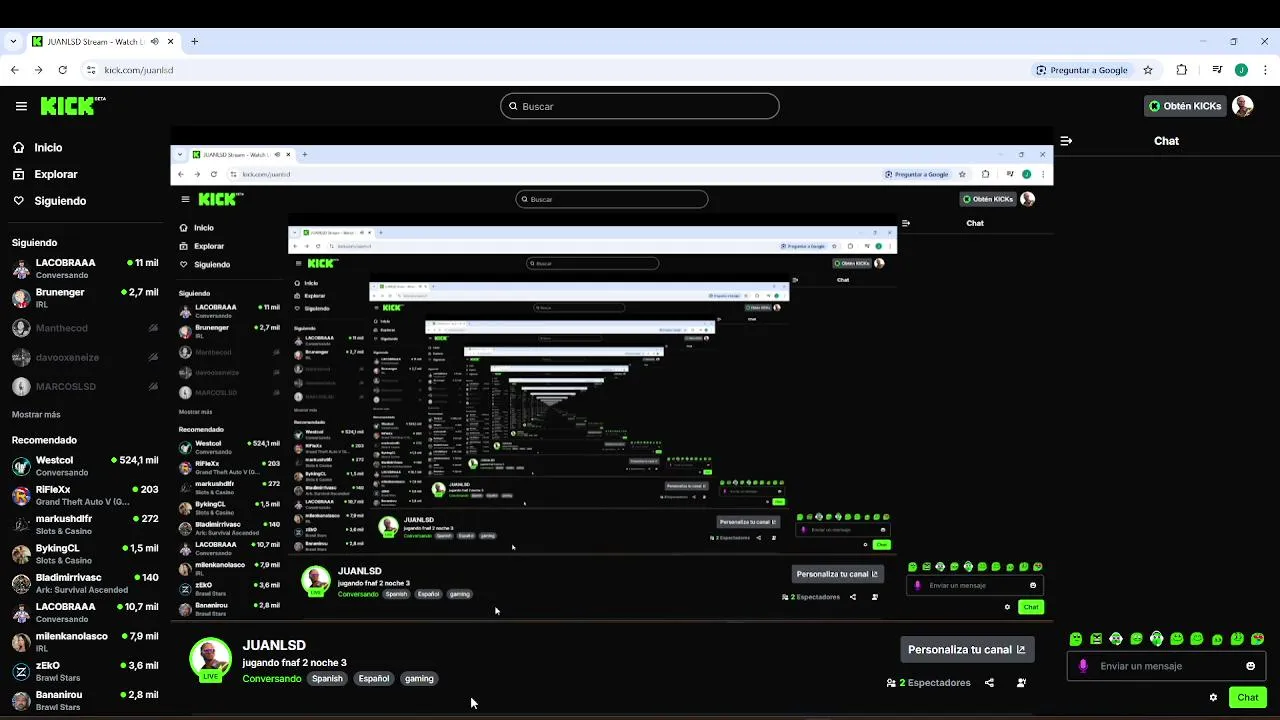Focus the Enviar un mensaje field
Viewport: 1280px width, 720px height.
point(1166,666)
